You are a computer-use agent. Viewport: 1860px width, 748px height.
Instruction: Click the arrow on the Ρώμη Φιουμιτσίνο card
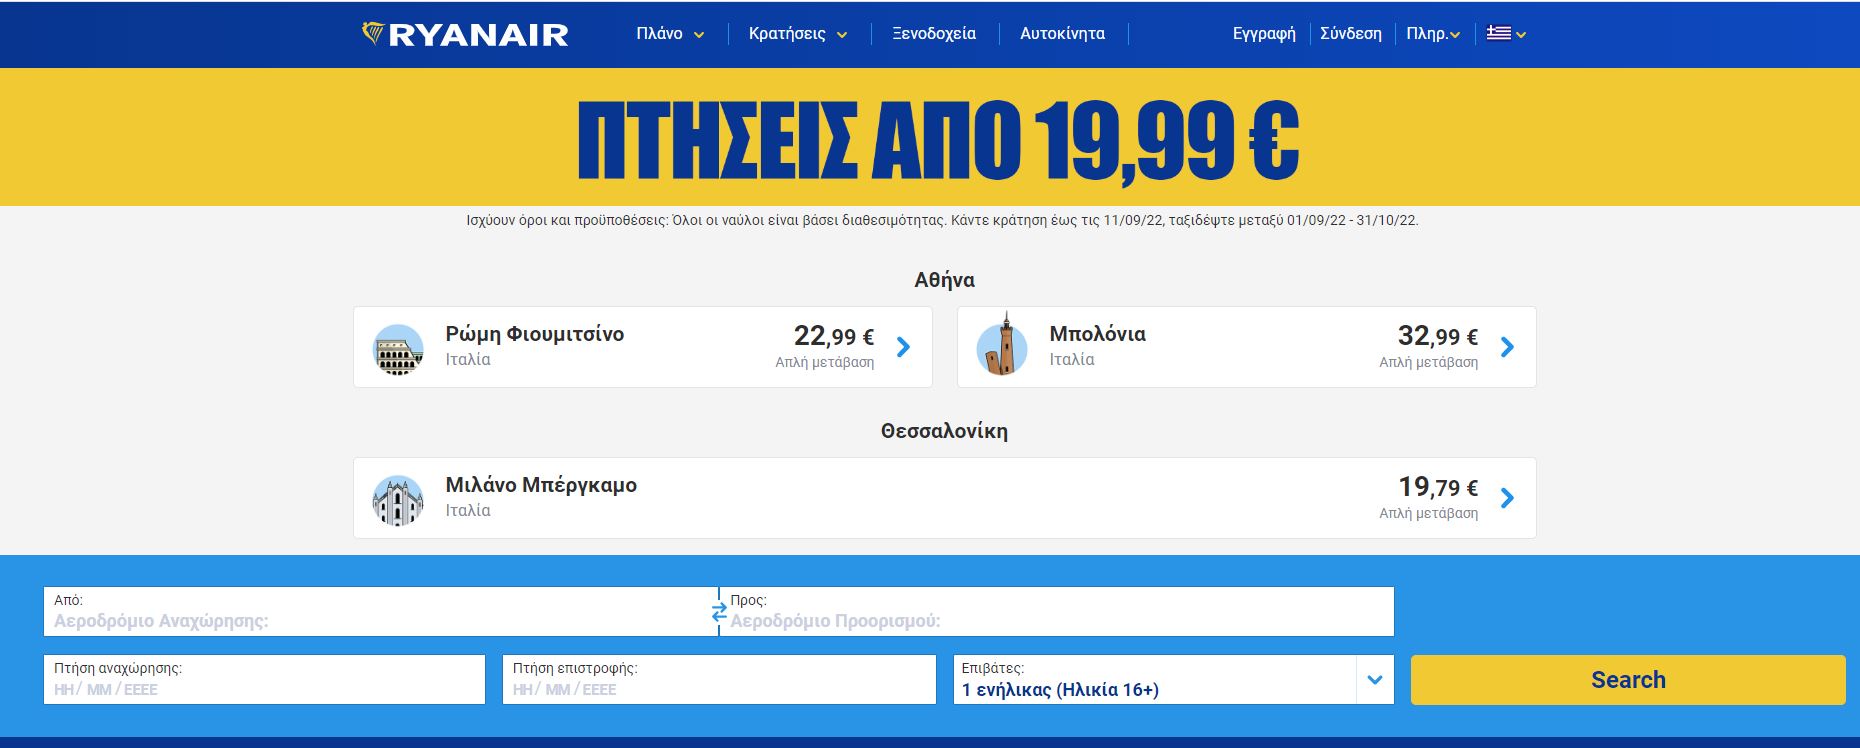click(904, 347)
